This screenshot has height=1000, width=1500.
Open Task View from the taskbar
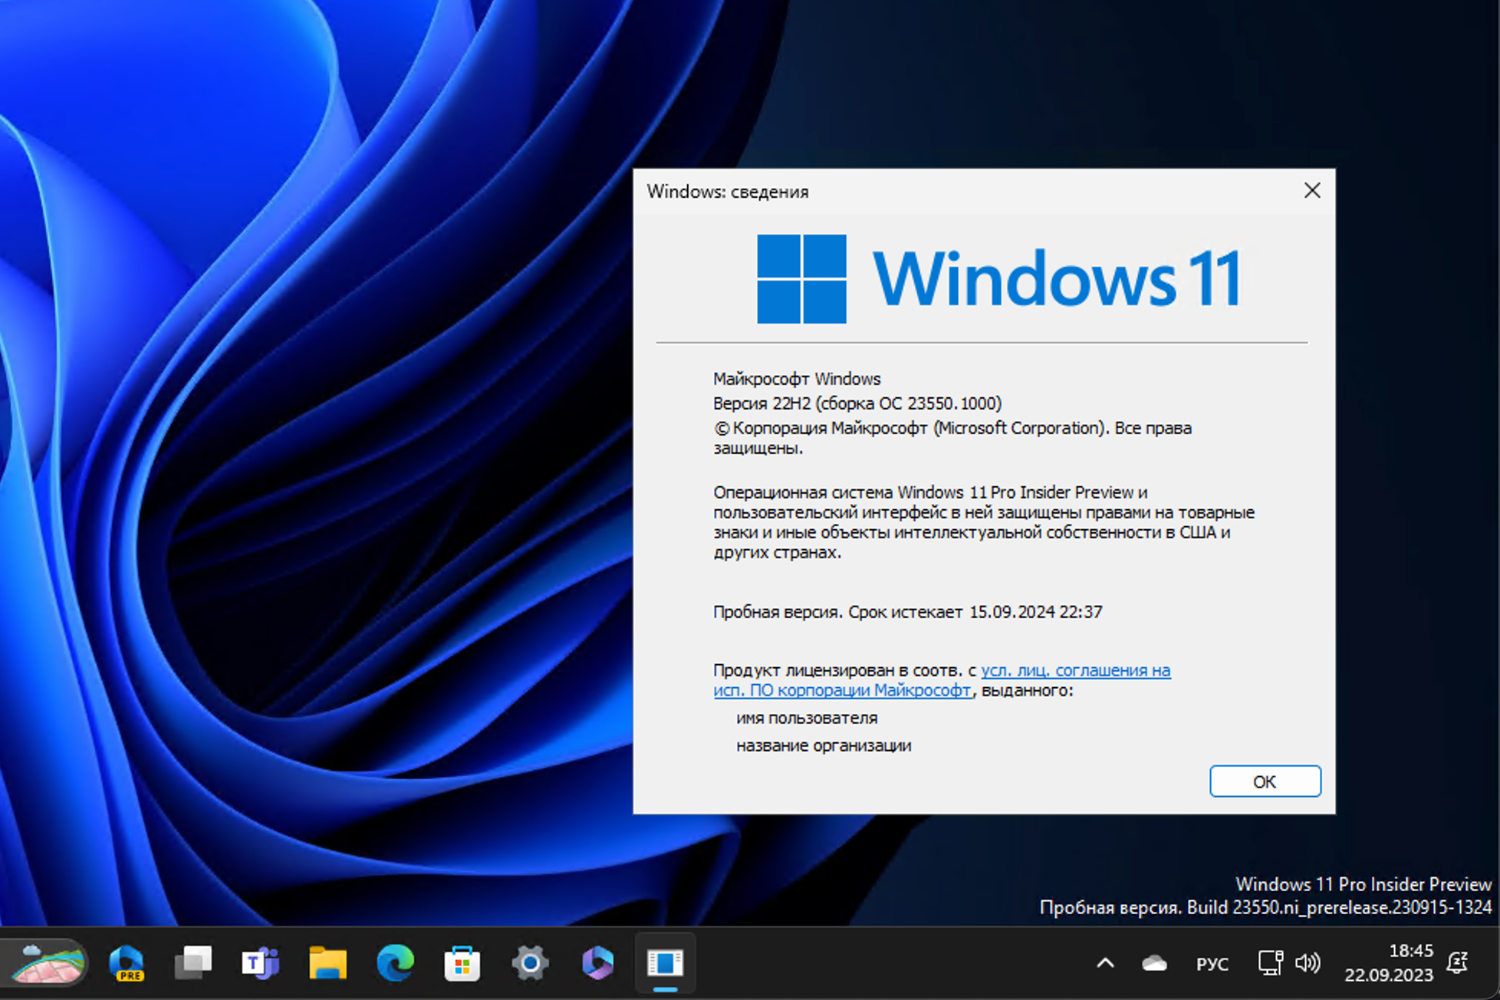click(x=193, y=963)
